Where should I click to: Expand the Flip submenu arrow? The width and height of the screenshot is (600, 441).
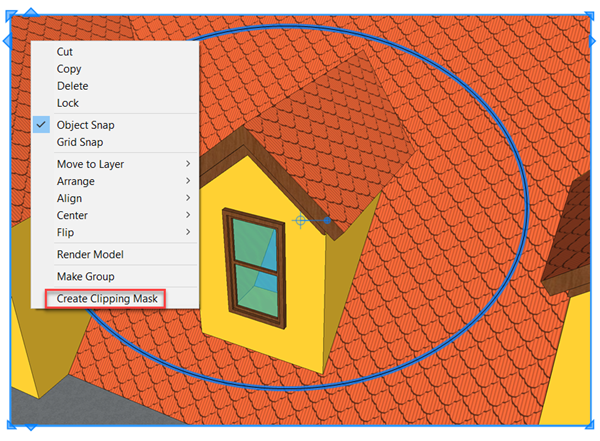[188, 232]
